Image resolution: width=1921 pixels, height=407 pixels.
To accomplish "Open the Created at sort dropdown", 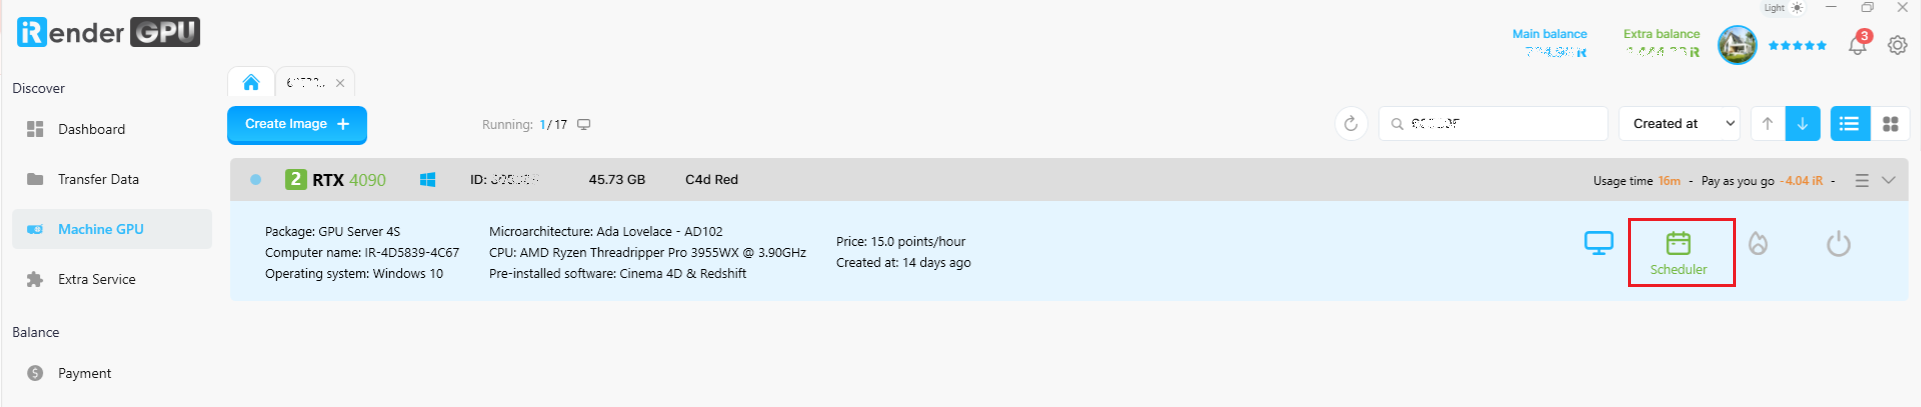I will point(1679,124).
